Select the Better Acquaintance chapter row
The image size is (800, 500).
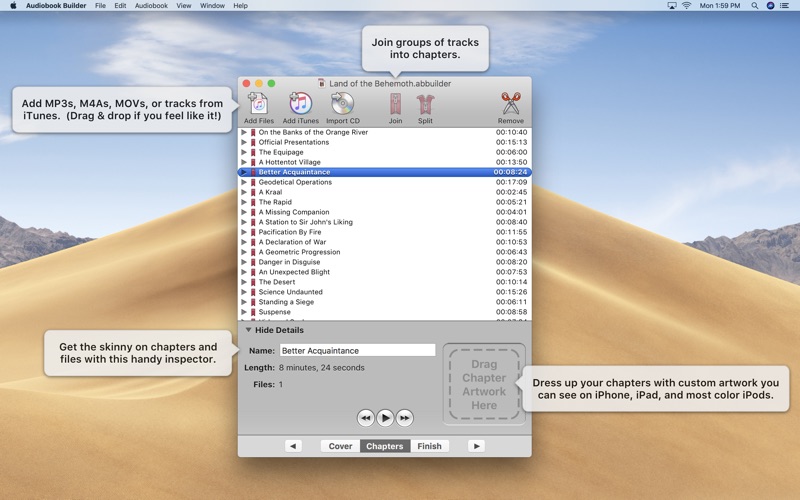pyautogui.click(x=385, y=172)
